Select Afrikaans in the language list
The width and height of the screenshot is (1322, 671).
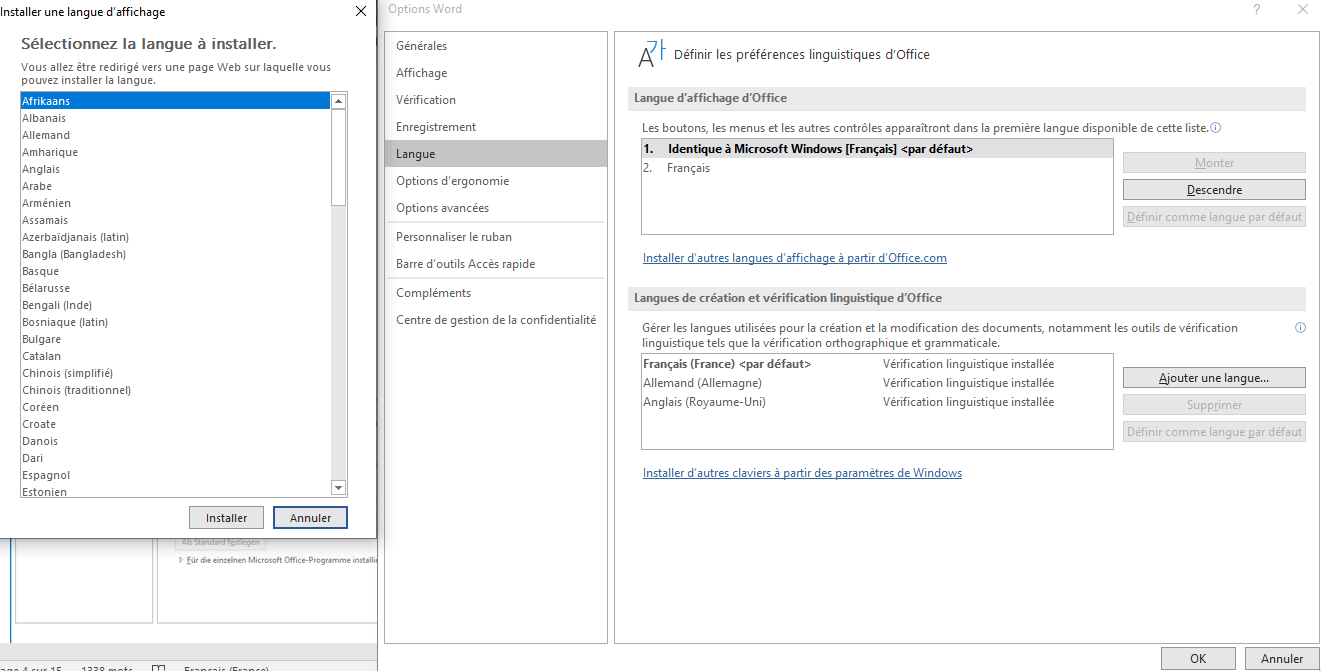[x=175, y=101]
